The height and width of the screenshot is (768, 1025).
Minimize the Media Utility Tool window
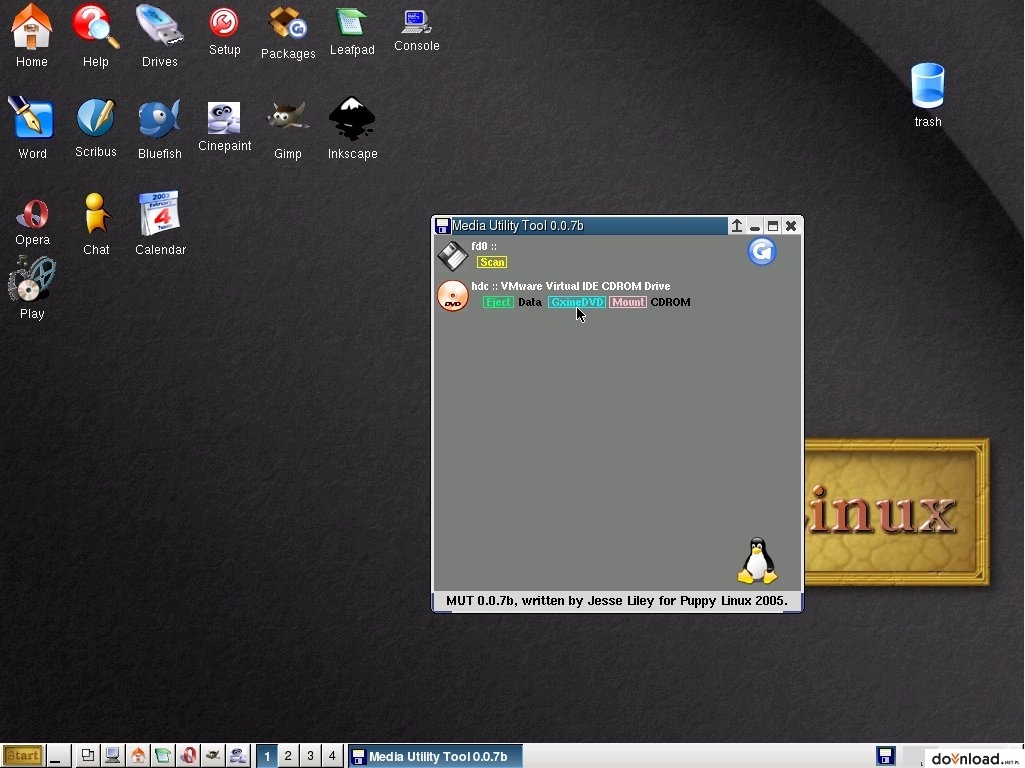755,225
